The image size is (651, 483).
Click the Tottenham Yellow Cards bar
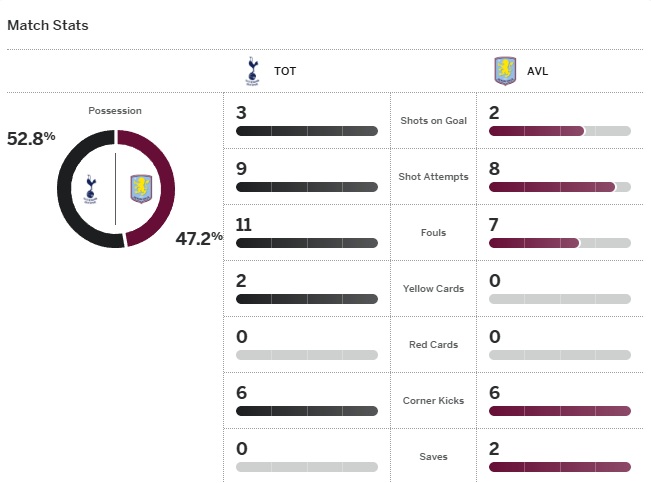click(x=307, y=299)
